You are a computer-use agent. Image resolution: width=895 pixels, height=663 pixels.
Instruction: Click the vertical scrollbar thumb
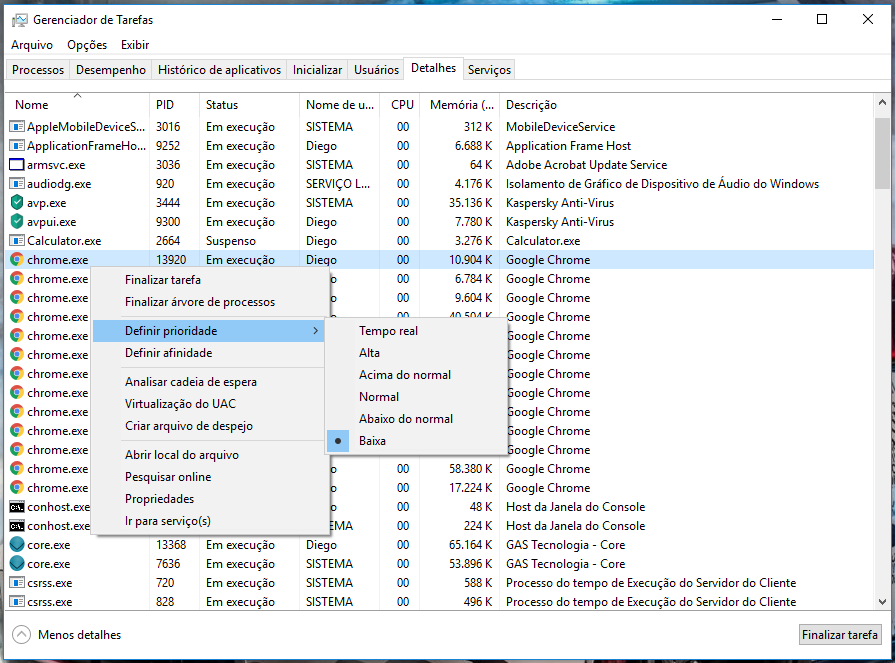(882, 153)
